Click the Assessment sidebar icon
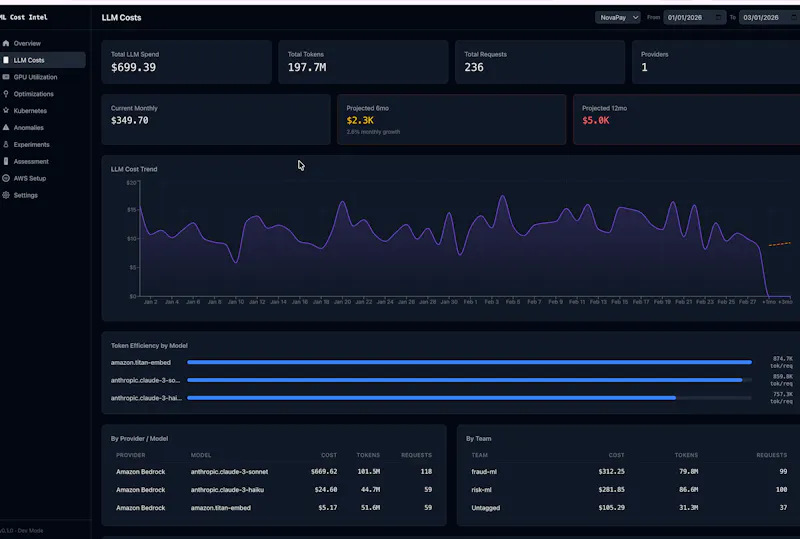 point(6,161)
